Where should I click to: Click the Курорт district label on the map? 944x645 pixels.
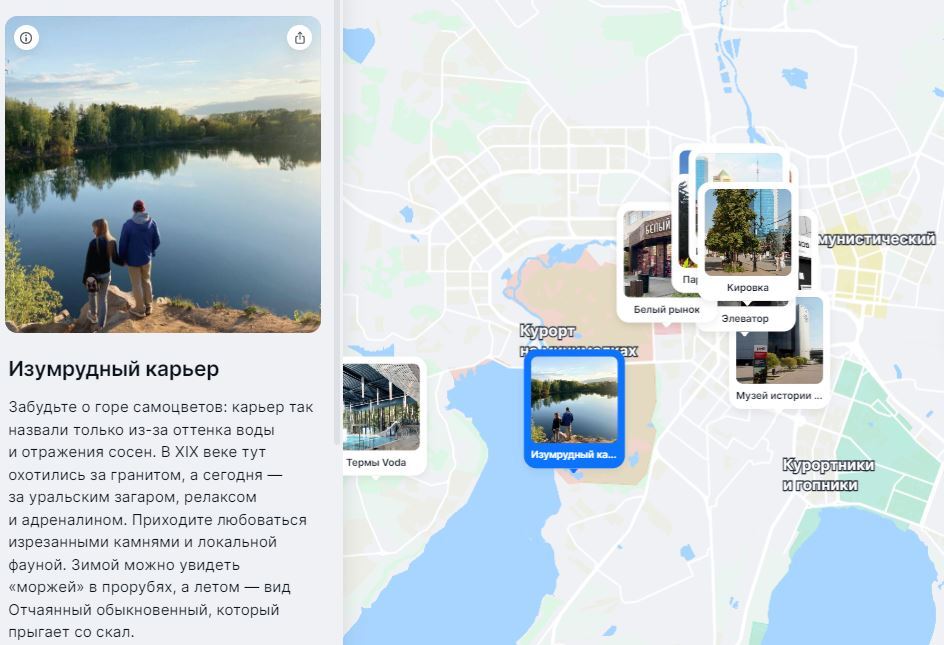pos(547,332)
